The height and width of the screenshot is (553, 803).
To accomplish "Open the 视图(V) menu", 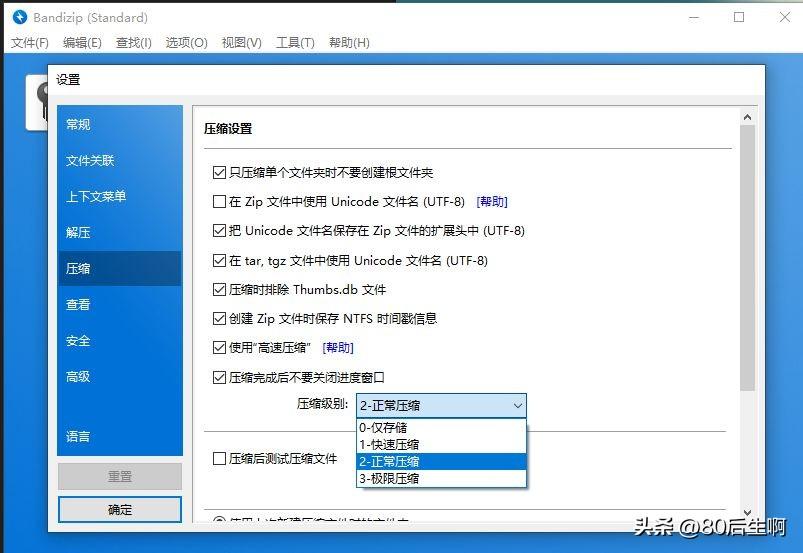I will 242,42.
